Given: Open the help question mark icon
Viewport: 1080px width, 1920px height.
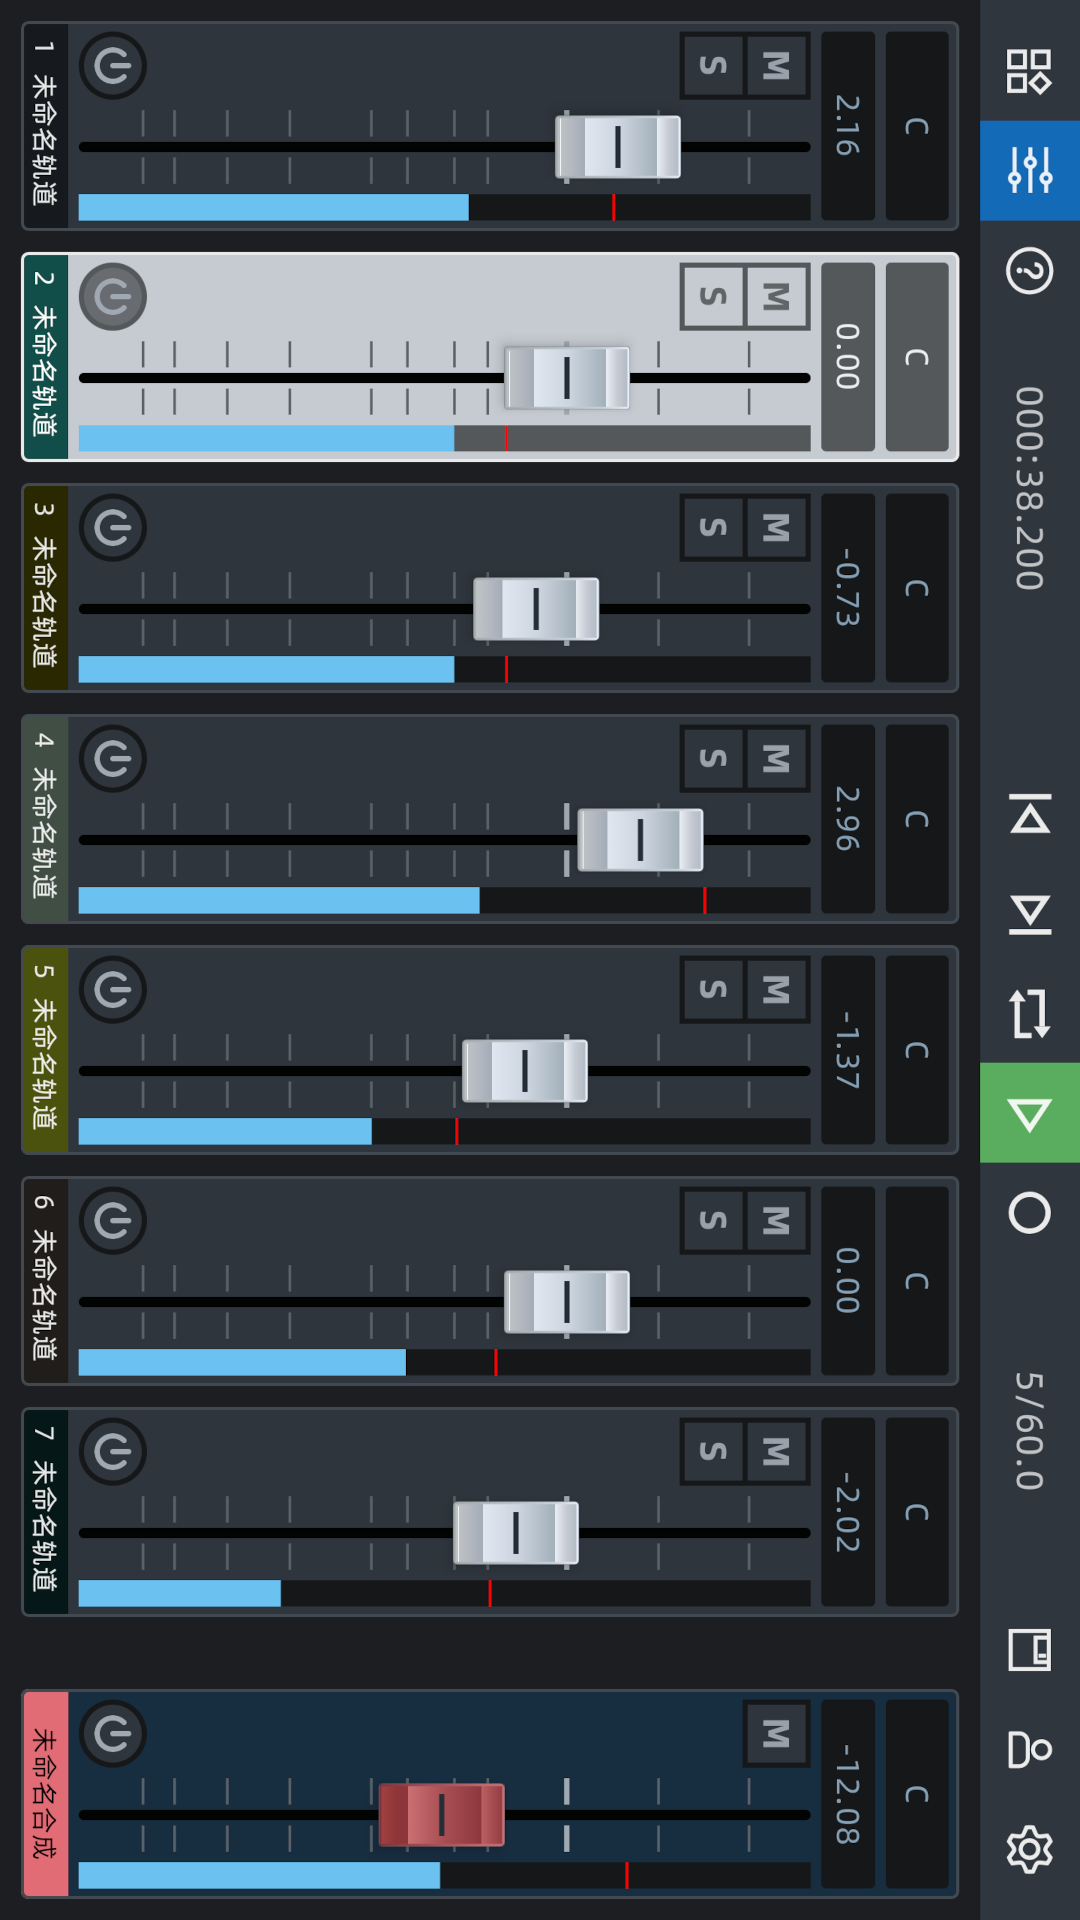Looking at the screenshot, I should pyautogui.click(x=1029, y=270).
